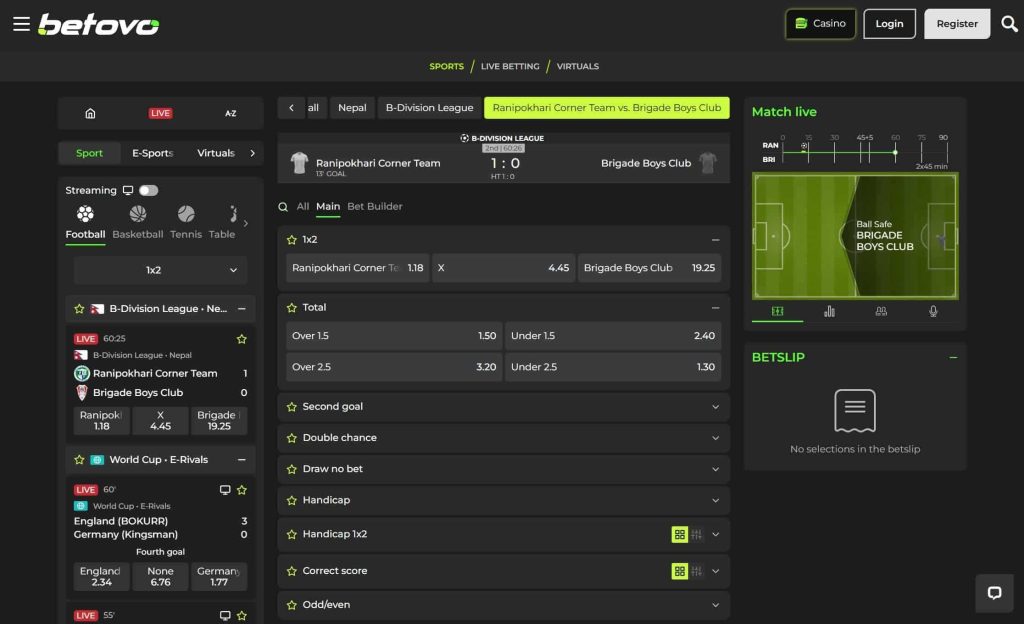Open the live chat bubble

pos(994,593)
